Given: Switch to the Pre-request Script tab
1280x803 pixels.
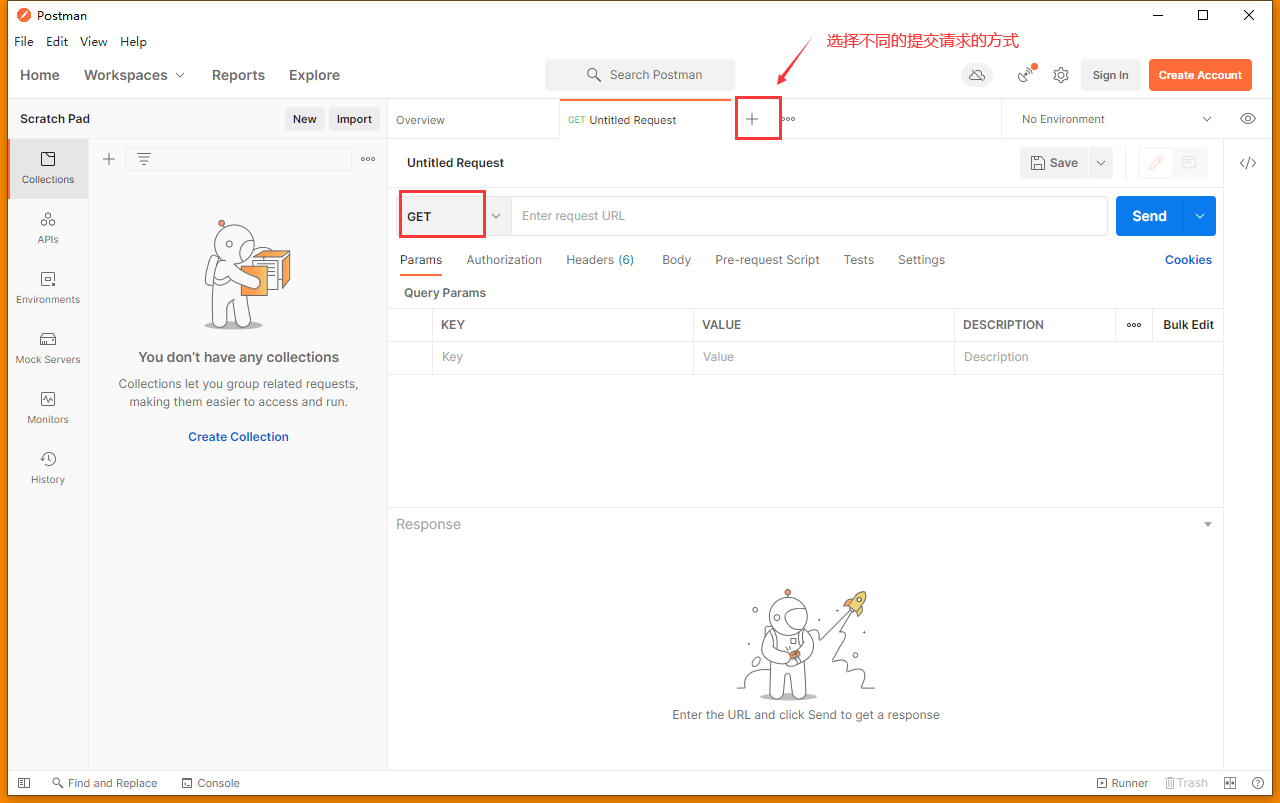Looking at the screenshot, I should (767, 260).
